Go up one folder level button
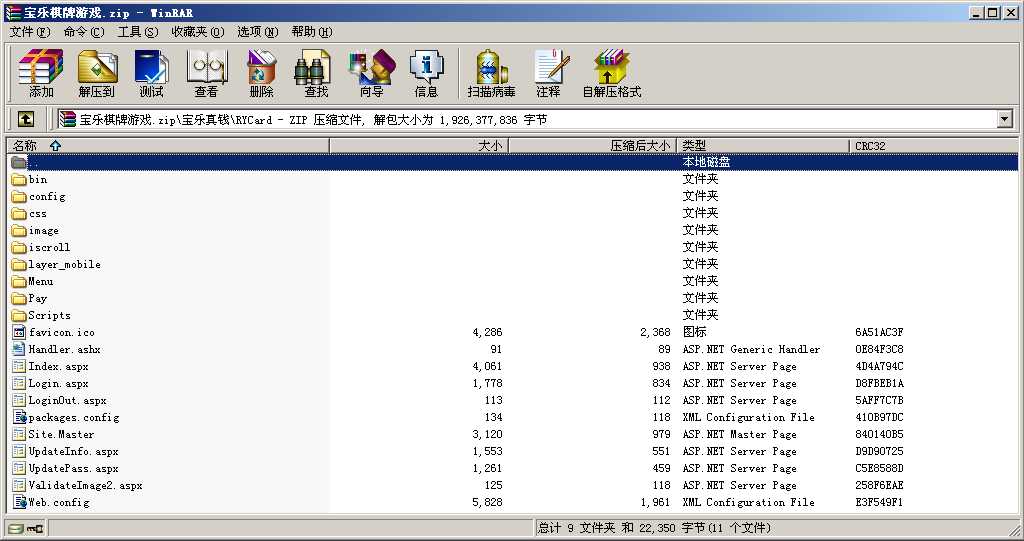Screen dimensions: 1024x541 click(25, 119)
